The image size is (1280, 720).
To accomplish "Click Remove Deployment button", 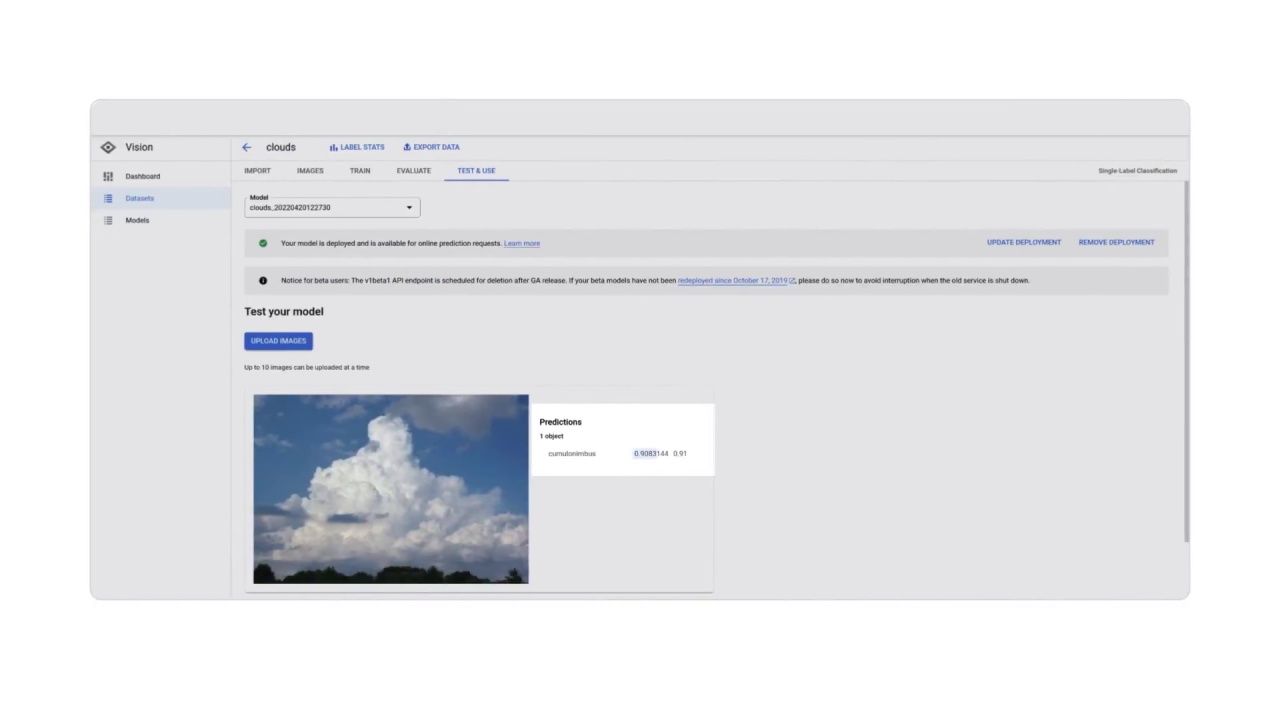I will (1116, 242).
